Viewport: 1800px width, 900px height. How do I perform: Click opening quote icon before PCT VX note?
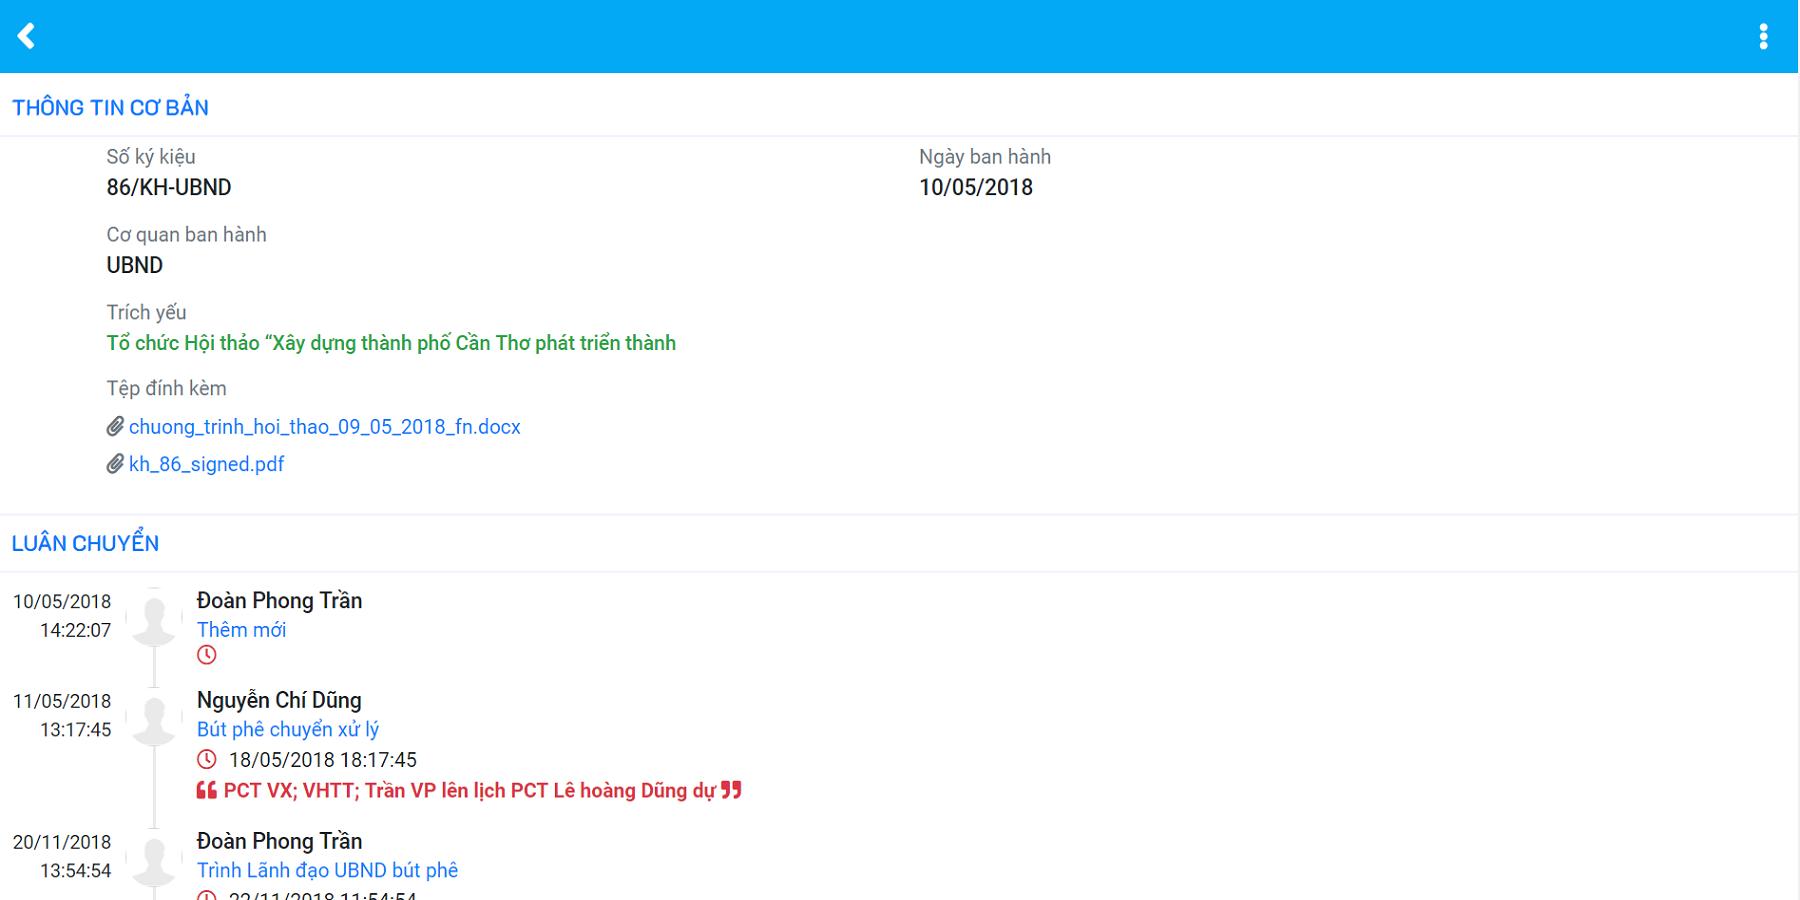(207, 791)
